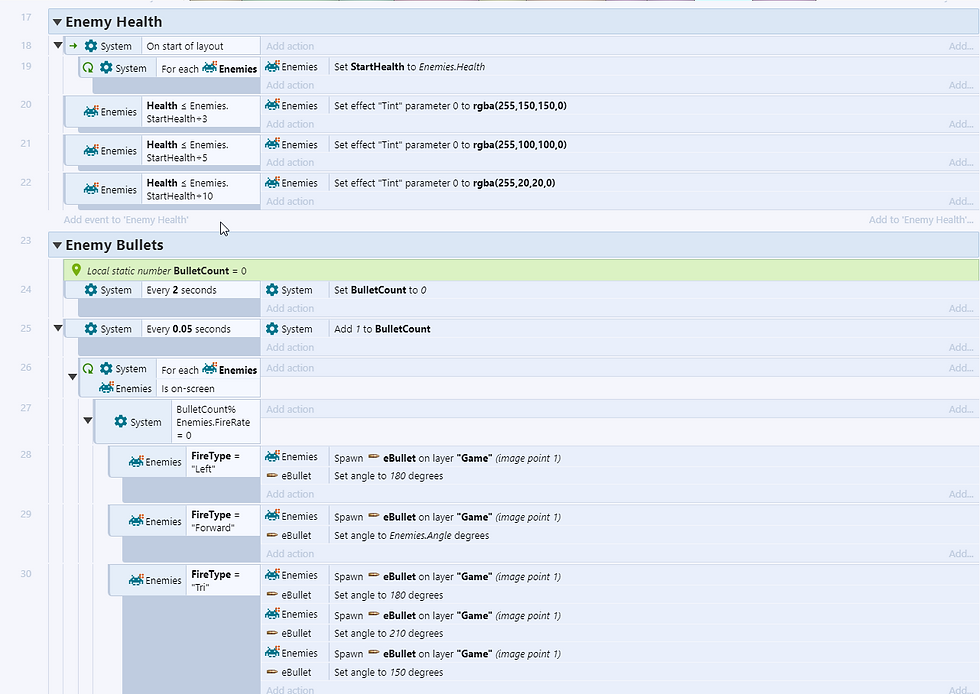Click Enemies icon in StartHealth÷10 condition
Image resolution: width=980 pixels, height=694 pixels.
point(91,189)
